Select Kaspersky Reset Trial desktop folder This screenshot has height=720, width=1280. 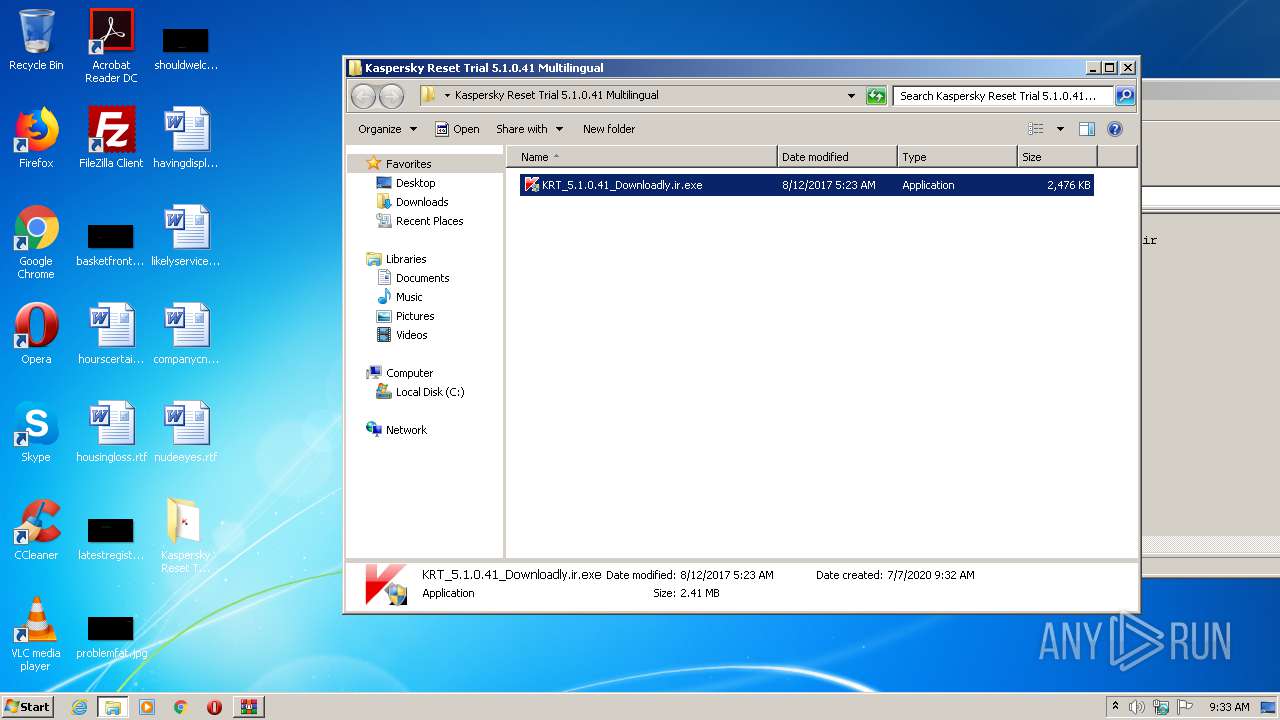pyautogui.click(x=186, y=536)
